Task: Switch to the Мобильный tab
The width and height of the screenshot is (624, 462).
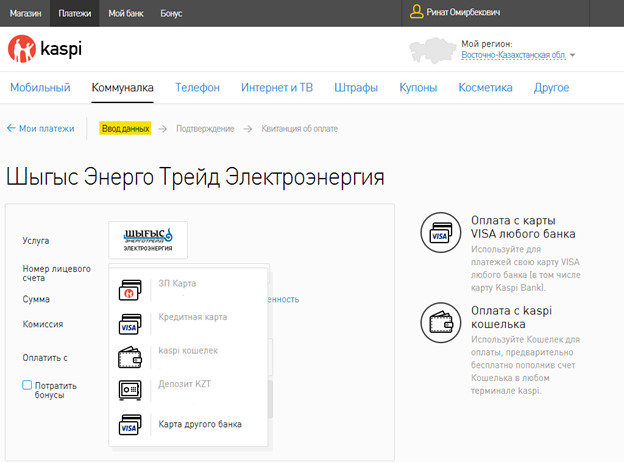Action: point(40,88)
